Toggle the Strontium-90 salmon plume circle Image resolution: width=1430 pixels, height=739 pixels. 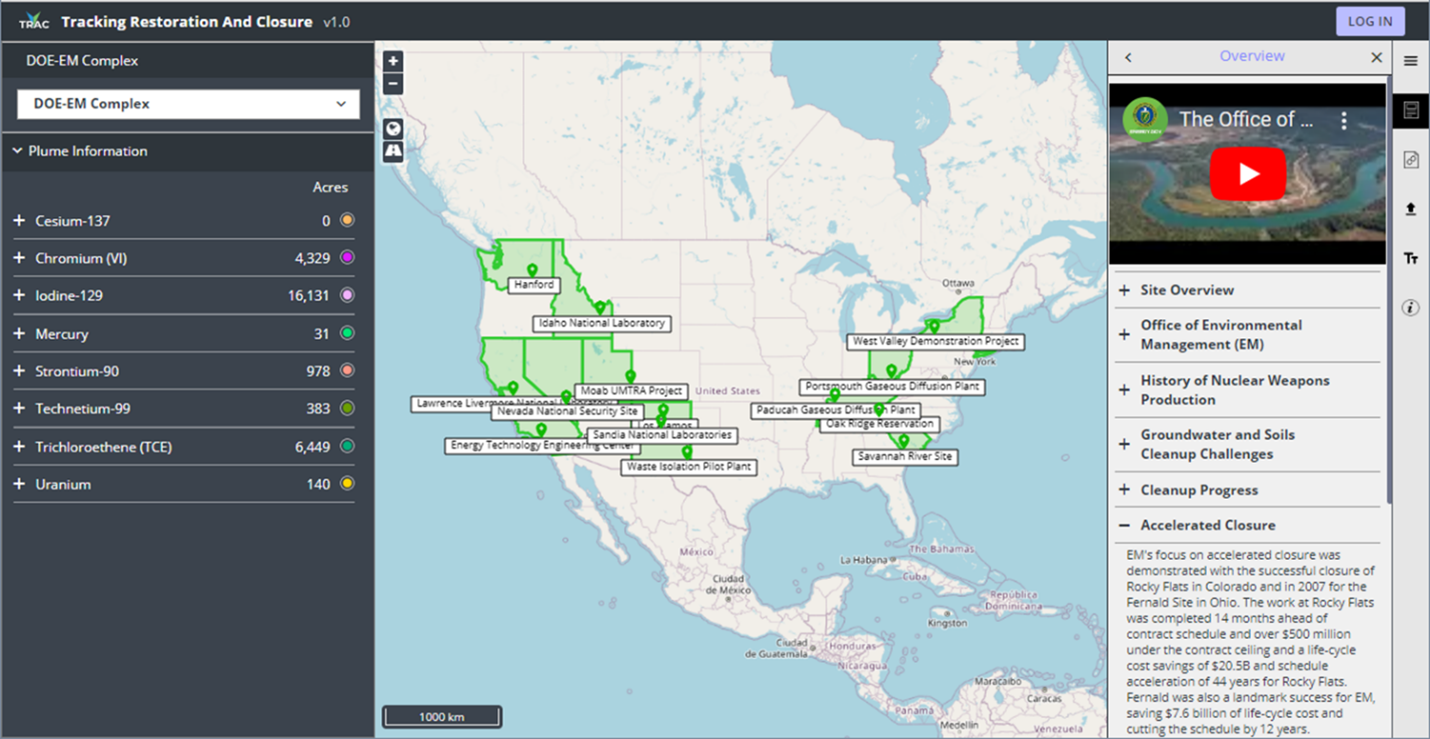347,370
